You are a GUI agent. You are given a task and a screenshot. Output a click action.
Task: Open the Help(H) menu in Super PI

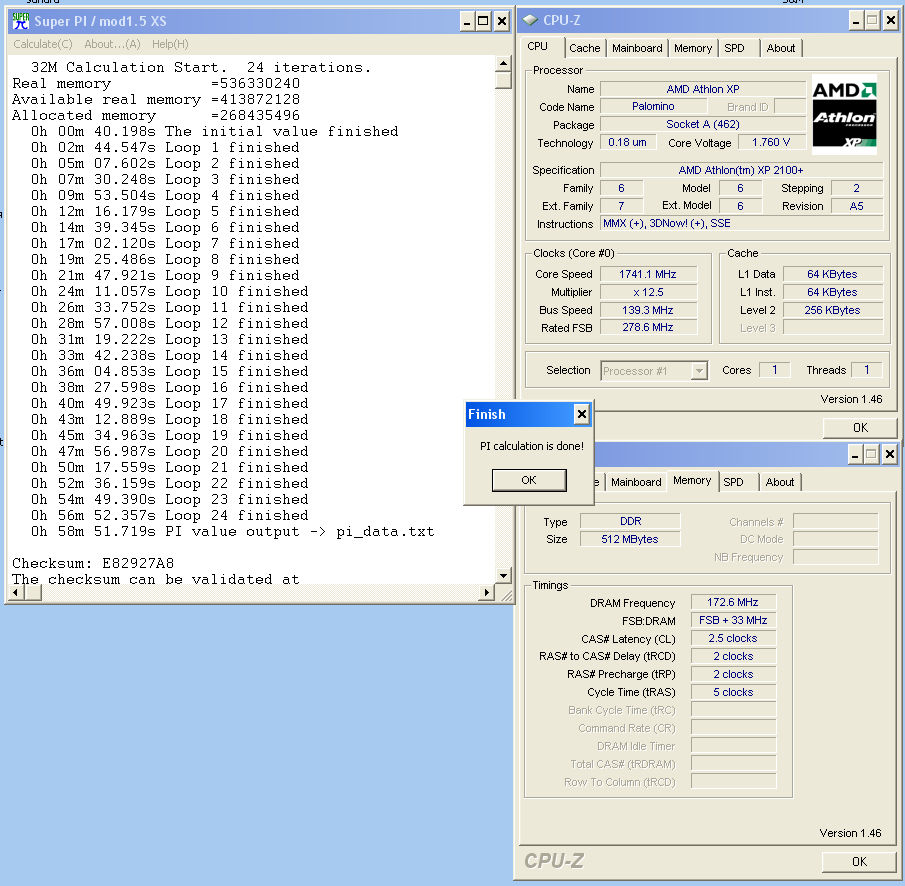170,44
